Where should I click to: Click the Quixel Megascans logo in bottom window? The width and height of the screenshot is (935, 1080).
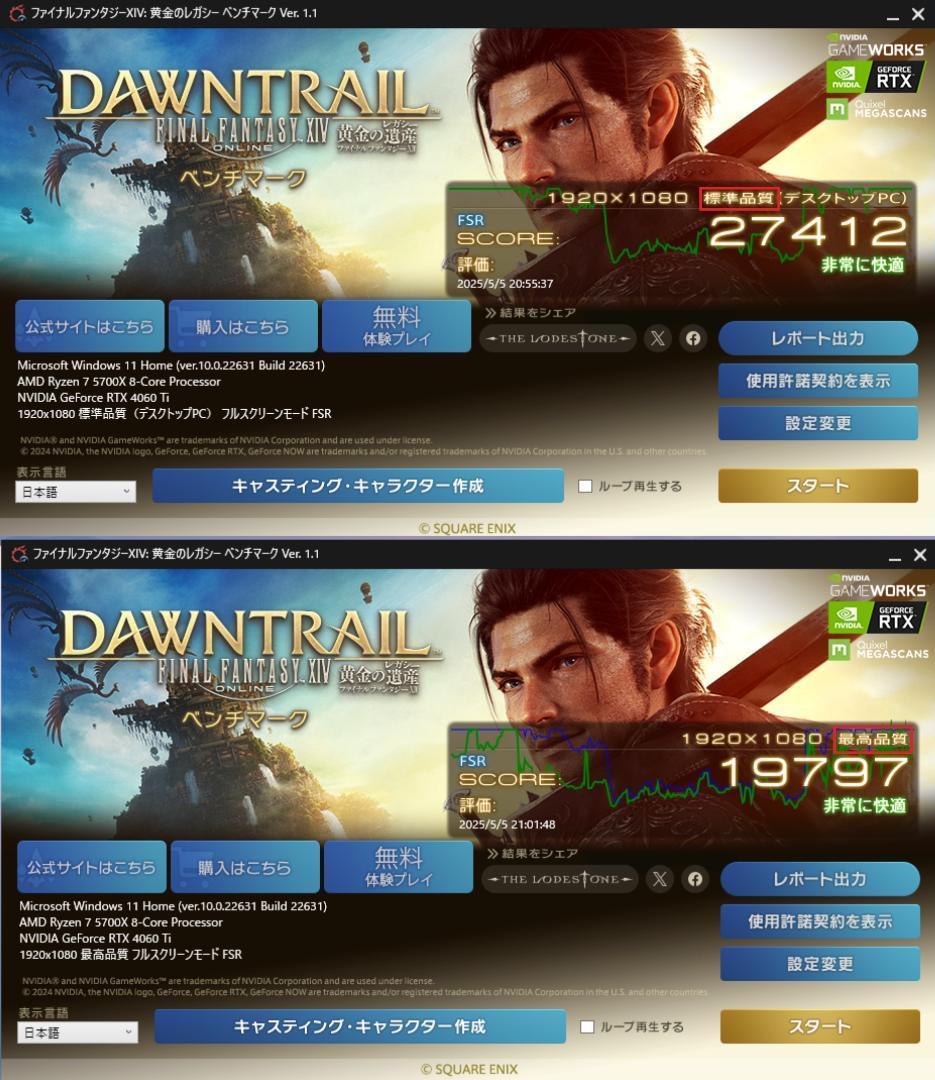tap(878, 650)
